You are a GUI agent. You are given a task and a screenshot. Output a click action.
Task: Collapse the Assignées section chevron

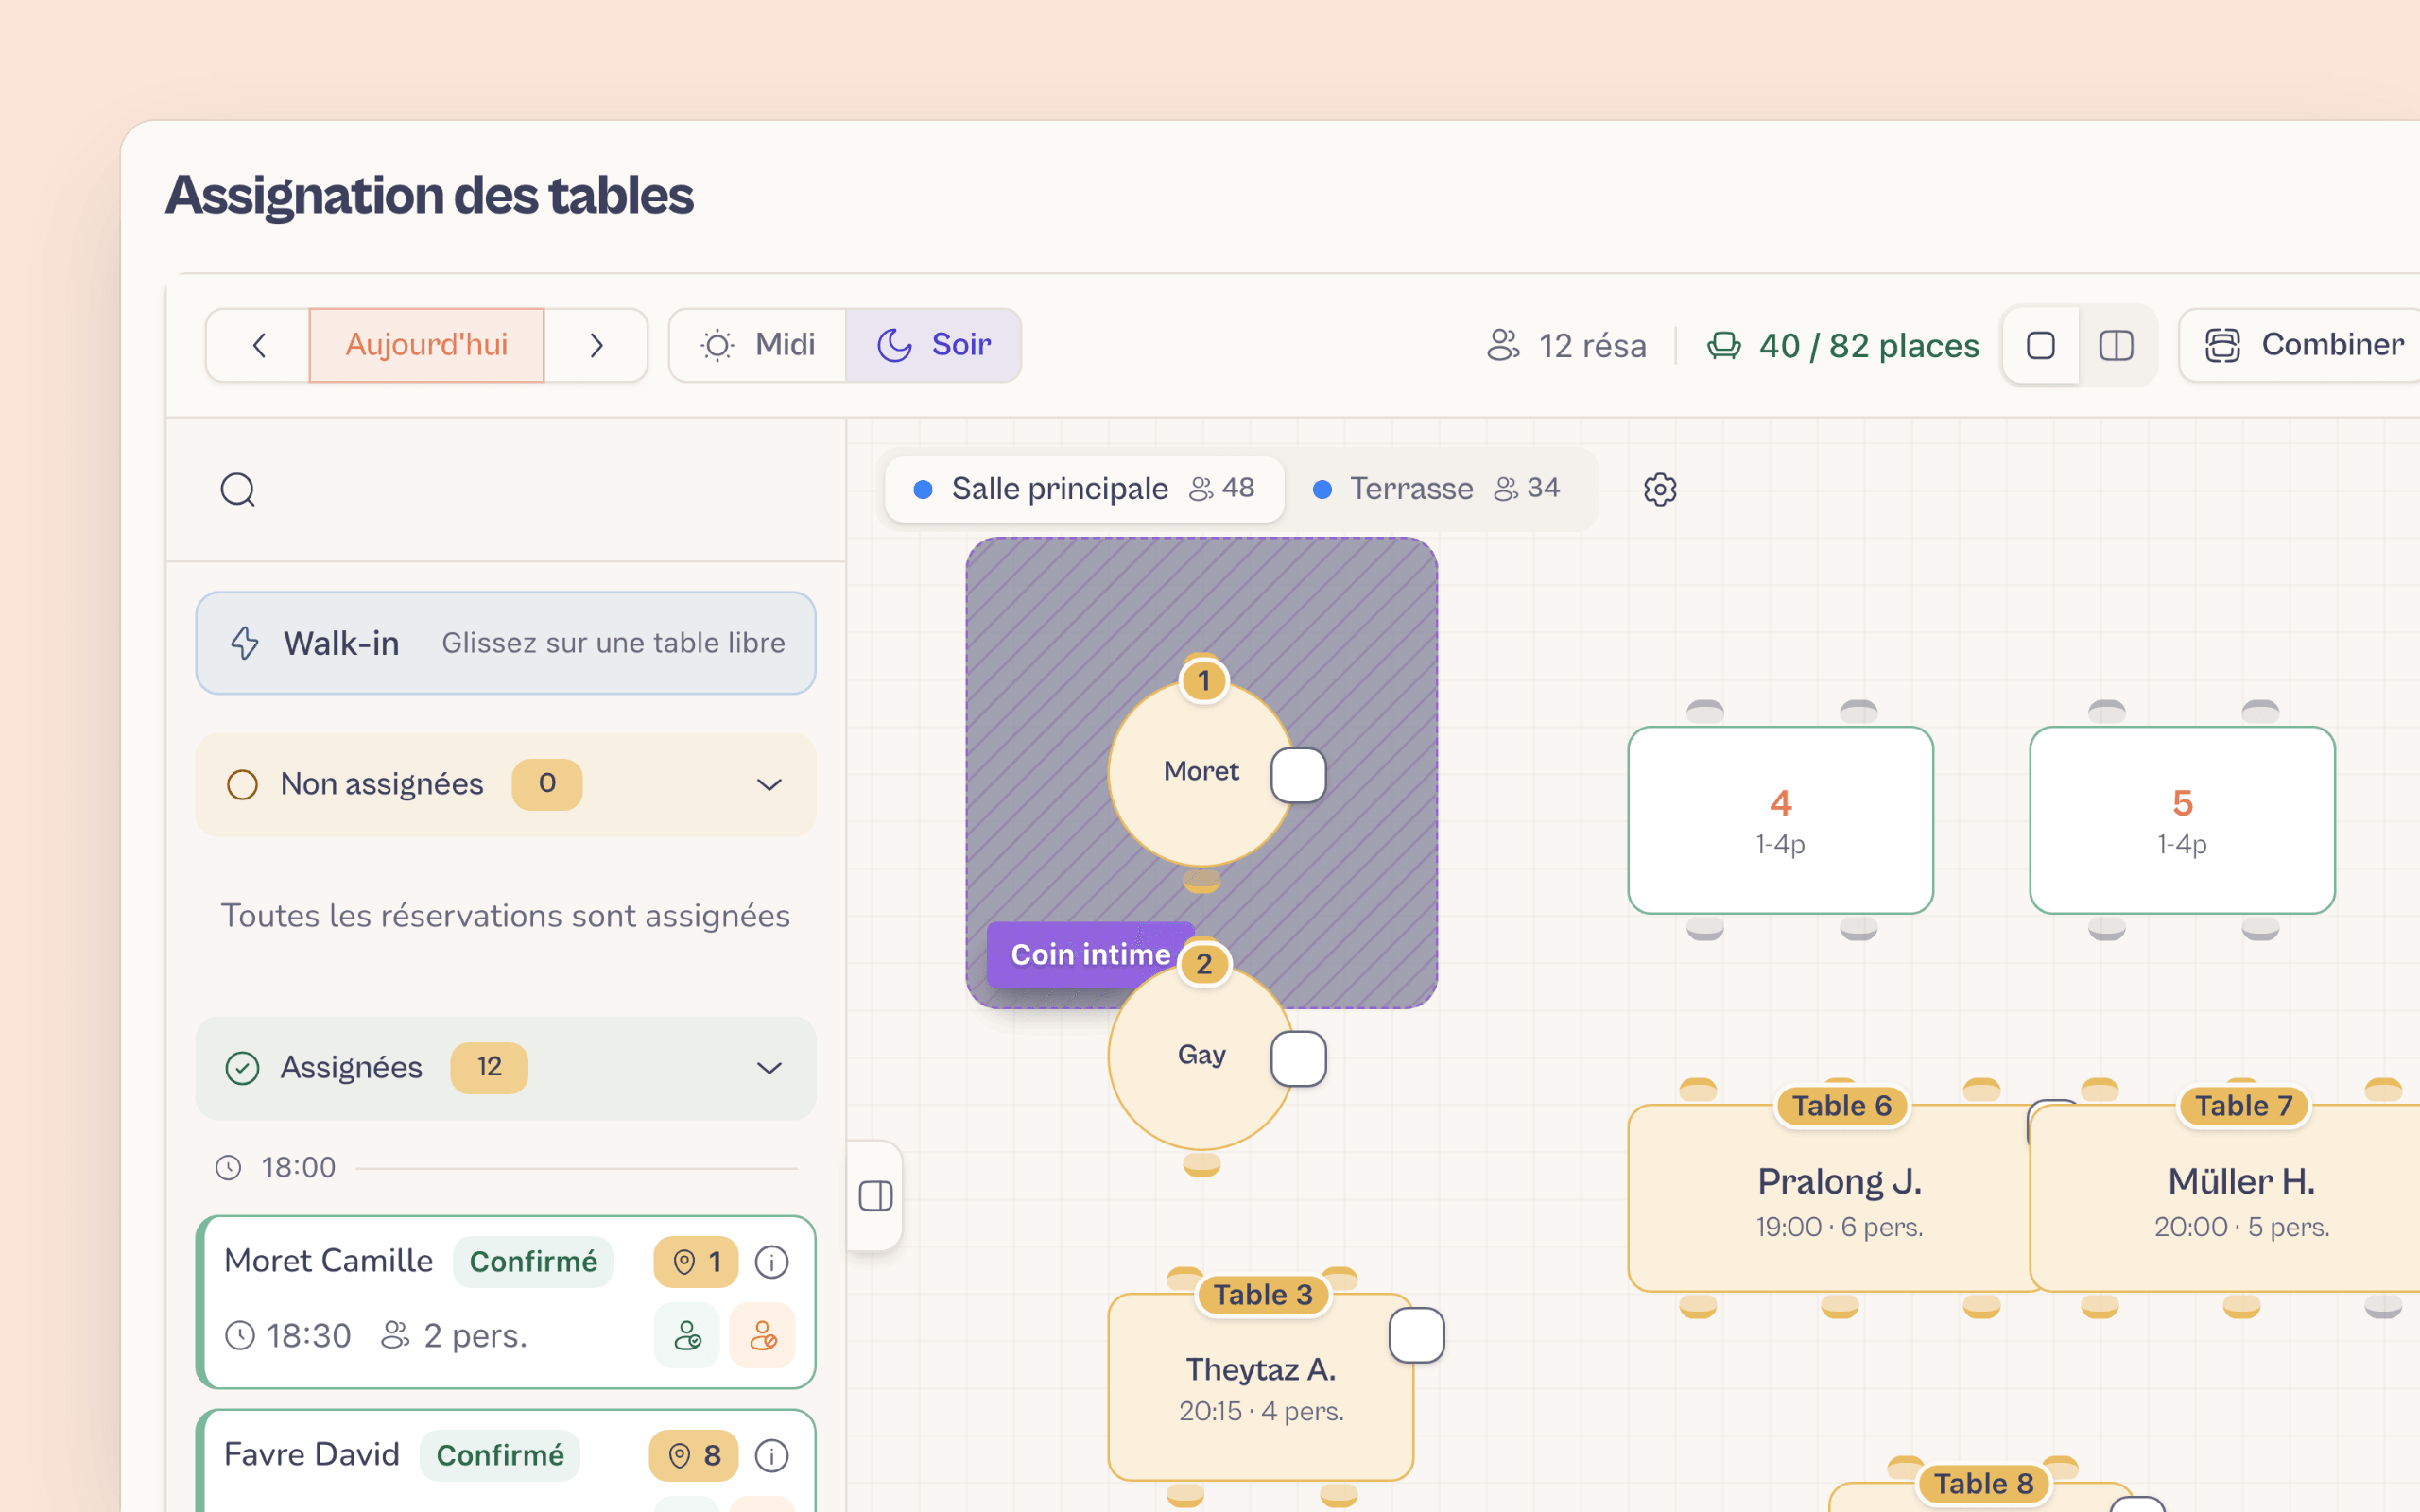tap(769, 1068)
